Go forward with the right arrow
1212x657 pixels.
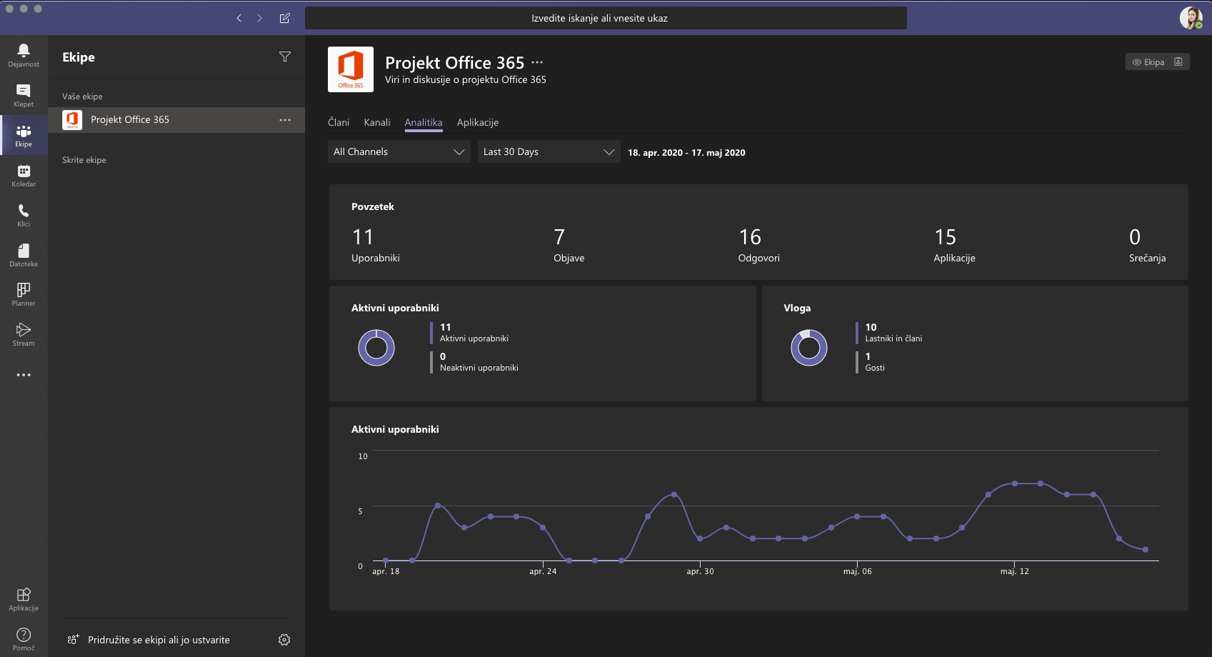260,18
